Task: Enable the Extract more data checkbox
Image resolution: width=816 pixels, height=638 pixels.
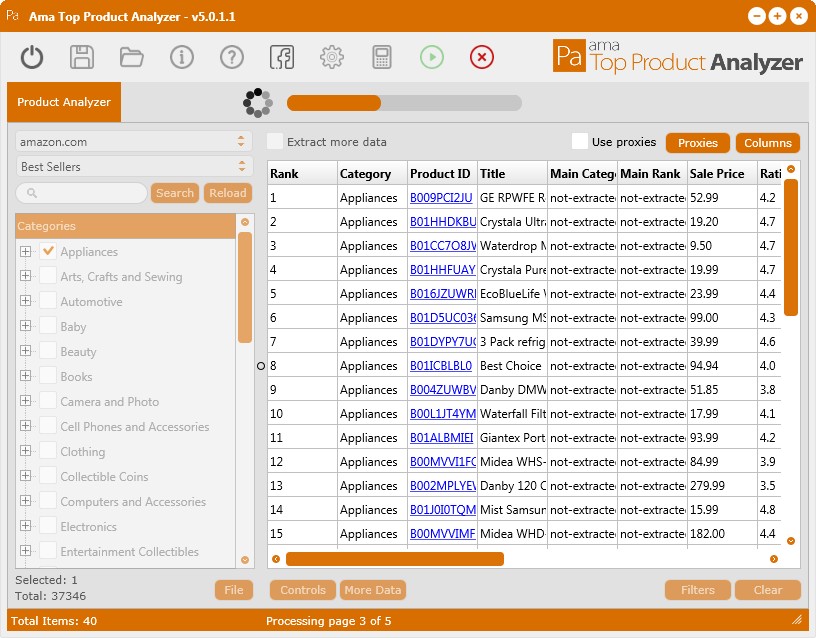Action: click(x=275, y=142)
